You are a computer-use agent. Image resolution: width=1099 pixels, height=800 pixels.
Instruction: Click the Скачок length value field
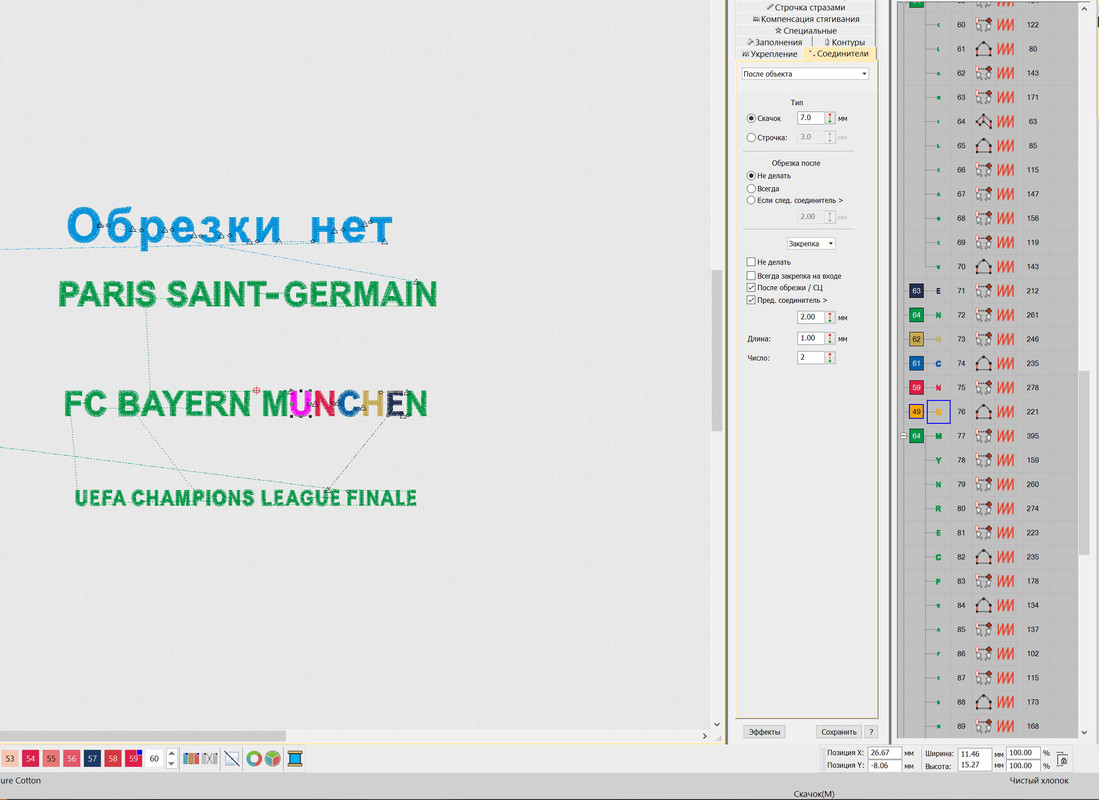[x=810, y=118]
